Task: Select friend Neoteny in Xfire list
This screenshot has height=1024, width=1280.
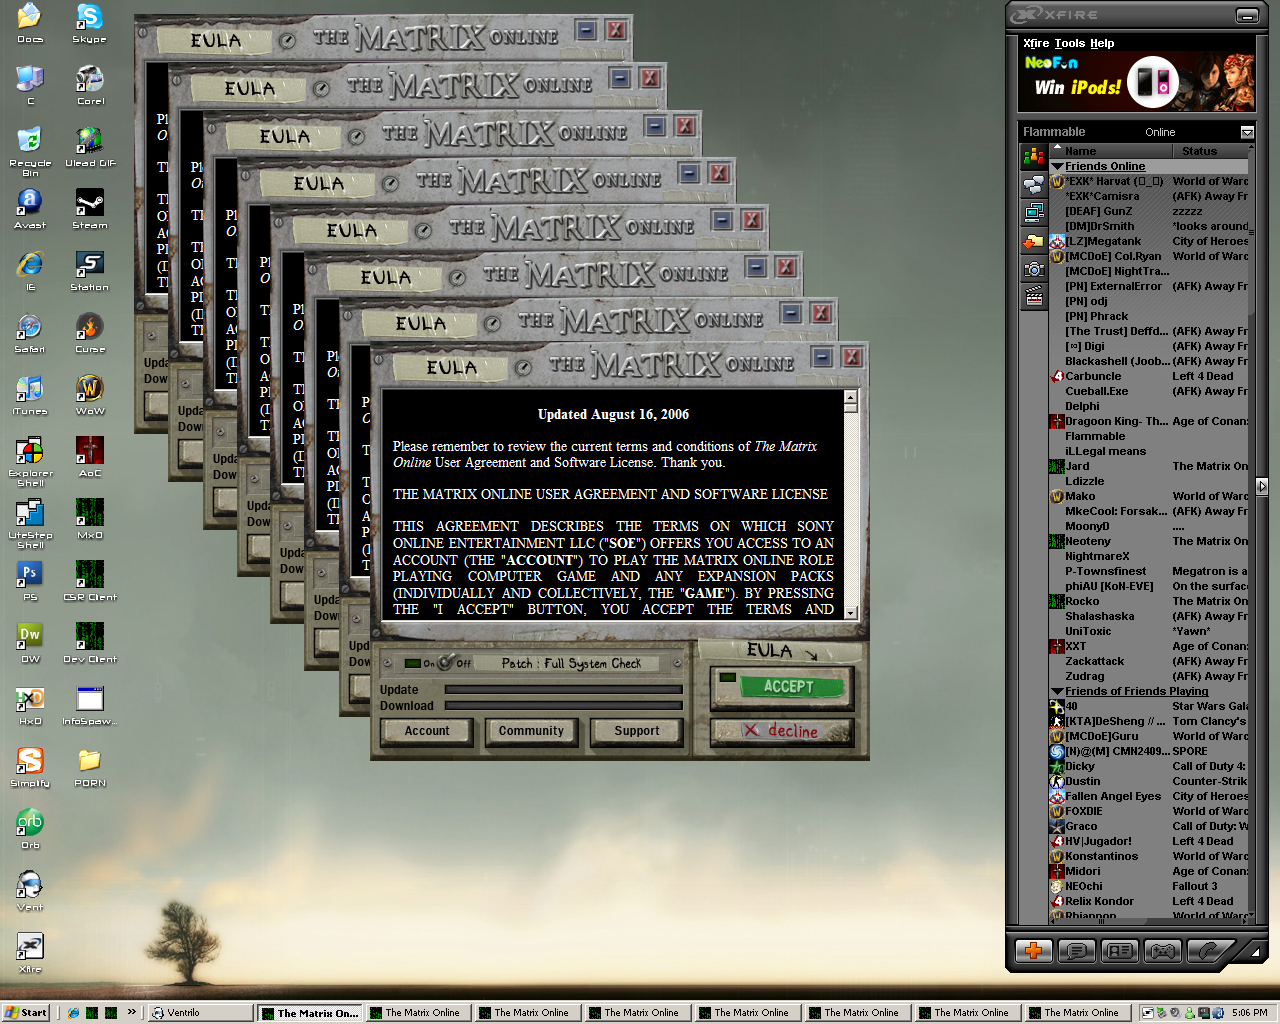Action: (x=1149, y=541)
